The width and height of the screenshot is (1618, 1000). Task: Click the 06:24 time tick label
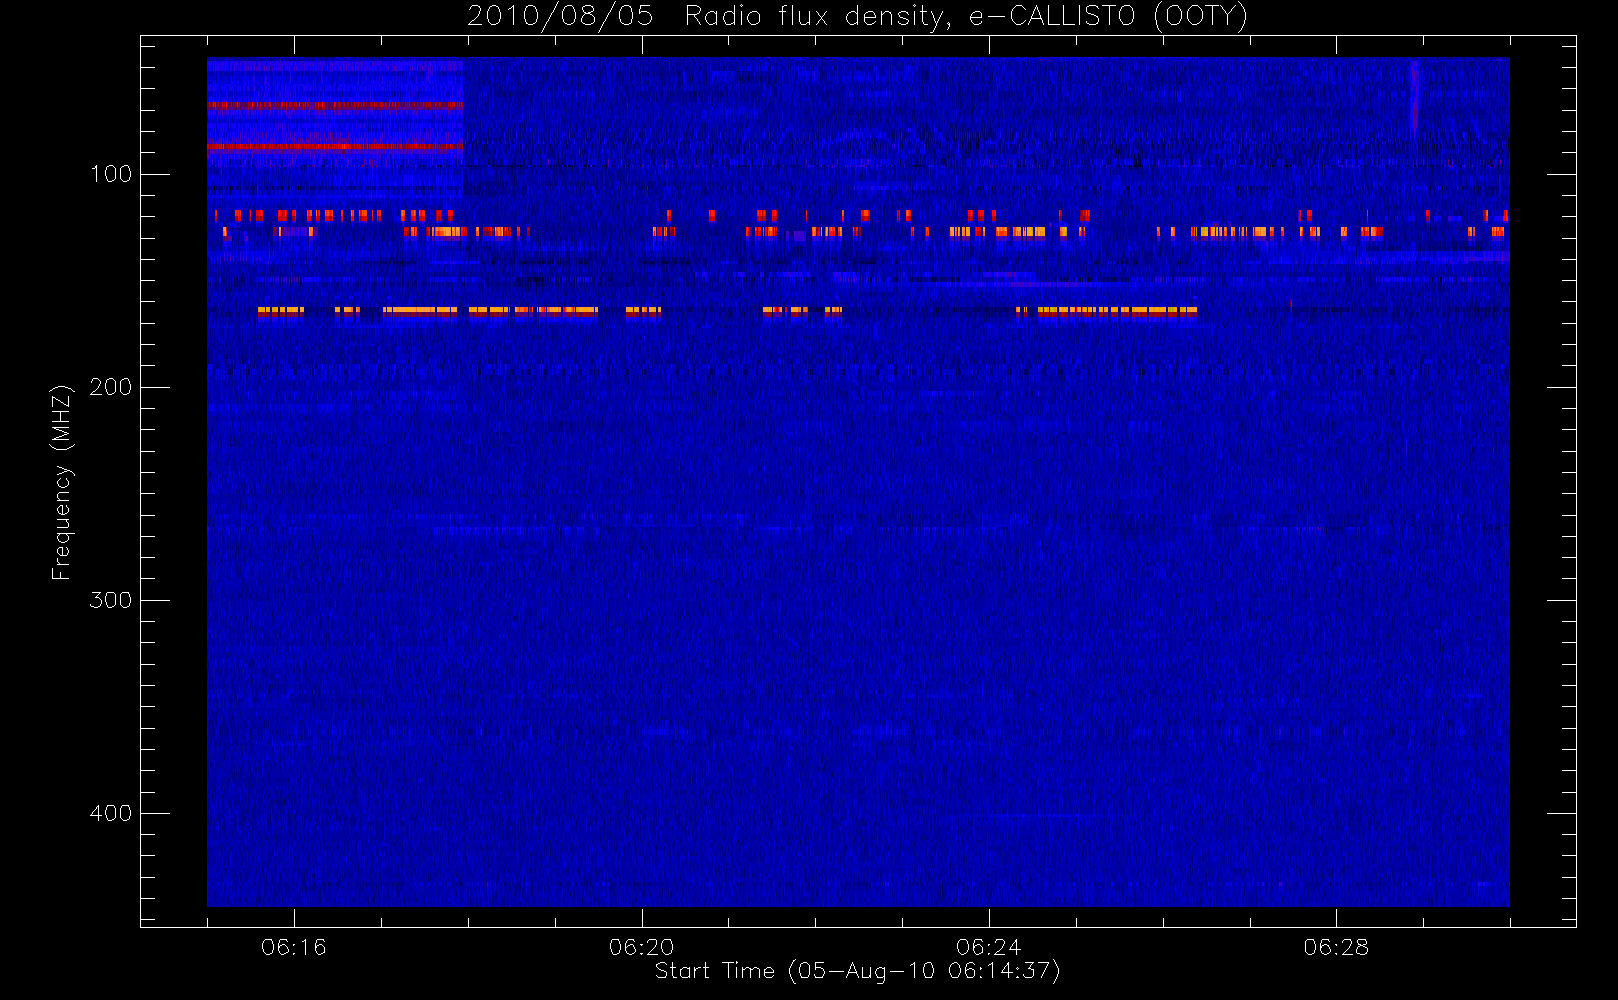click(988, 947)
